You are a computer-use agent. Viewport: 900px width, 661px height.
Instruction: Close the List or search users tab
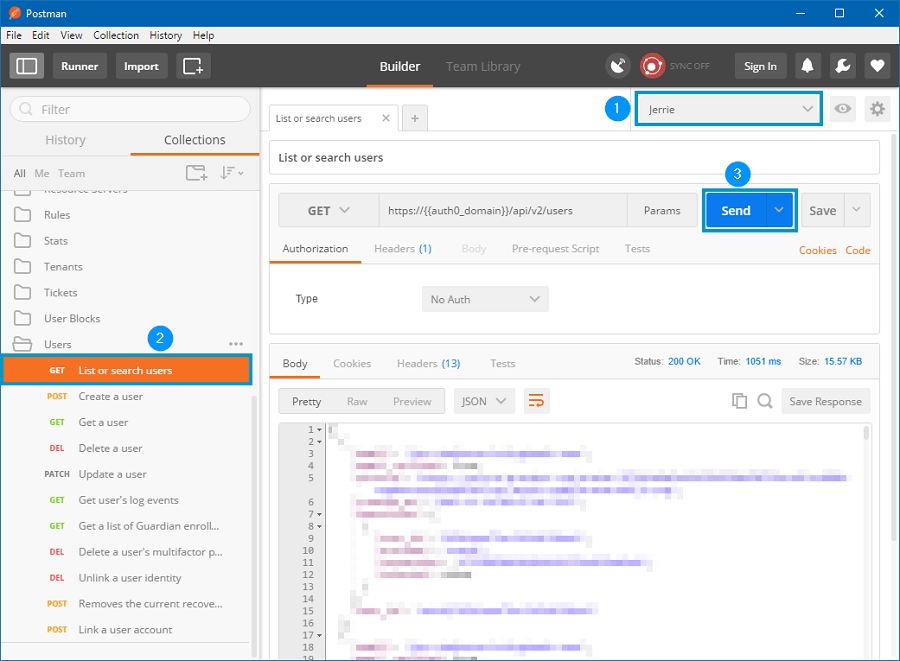point(386,118)
